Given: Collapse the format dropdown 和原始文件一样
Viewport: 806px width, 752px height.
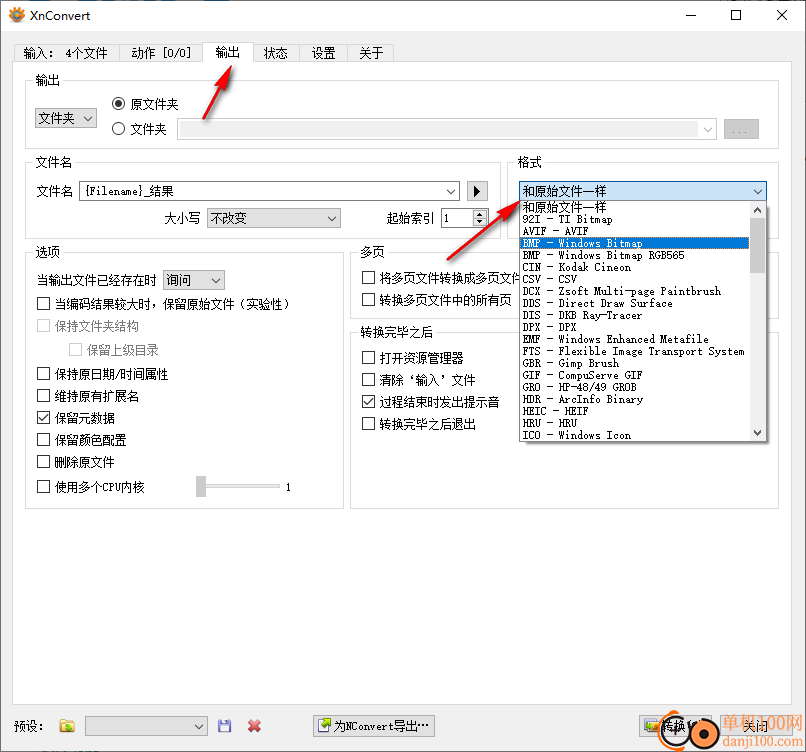Looking at the screenshot, I should [643, 191].
